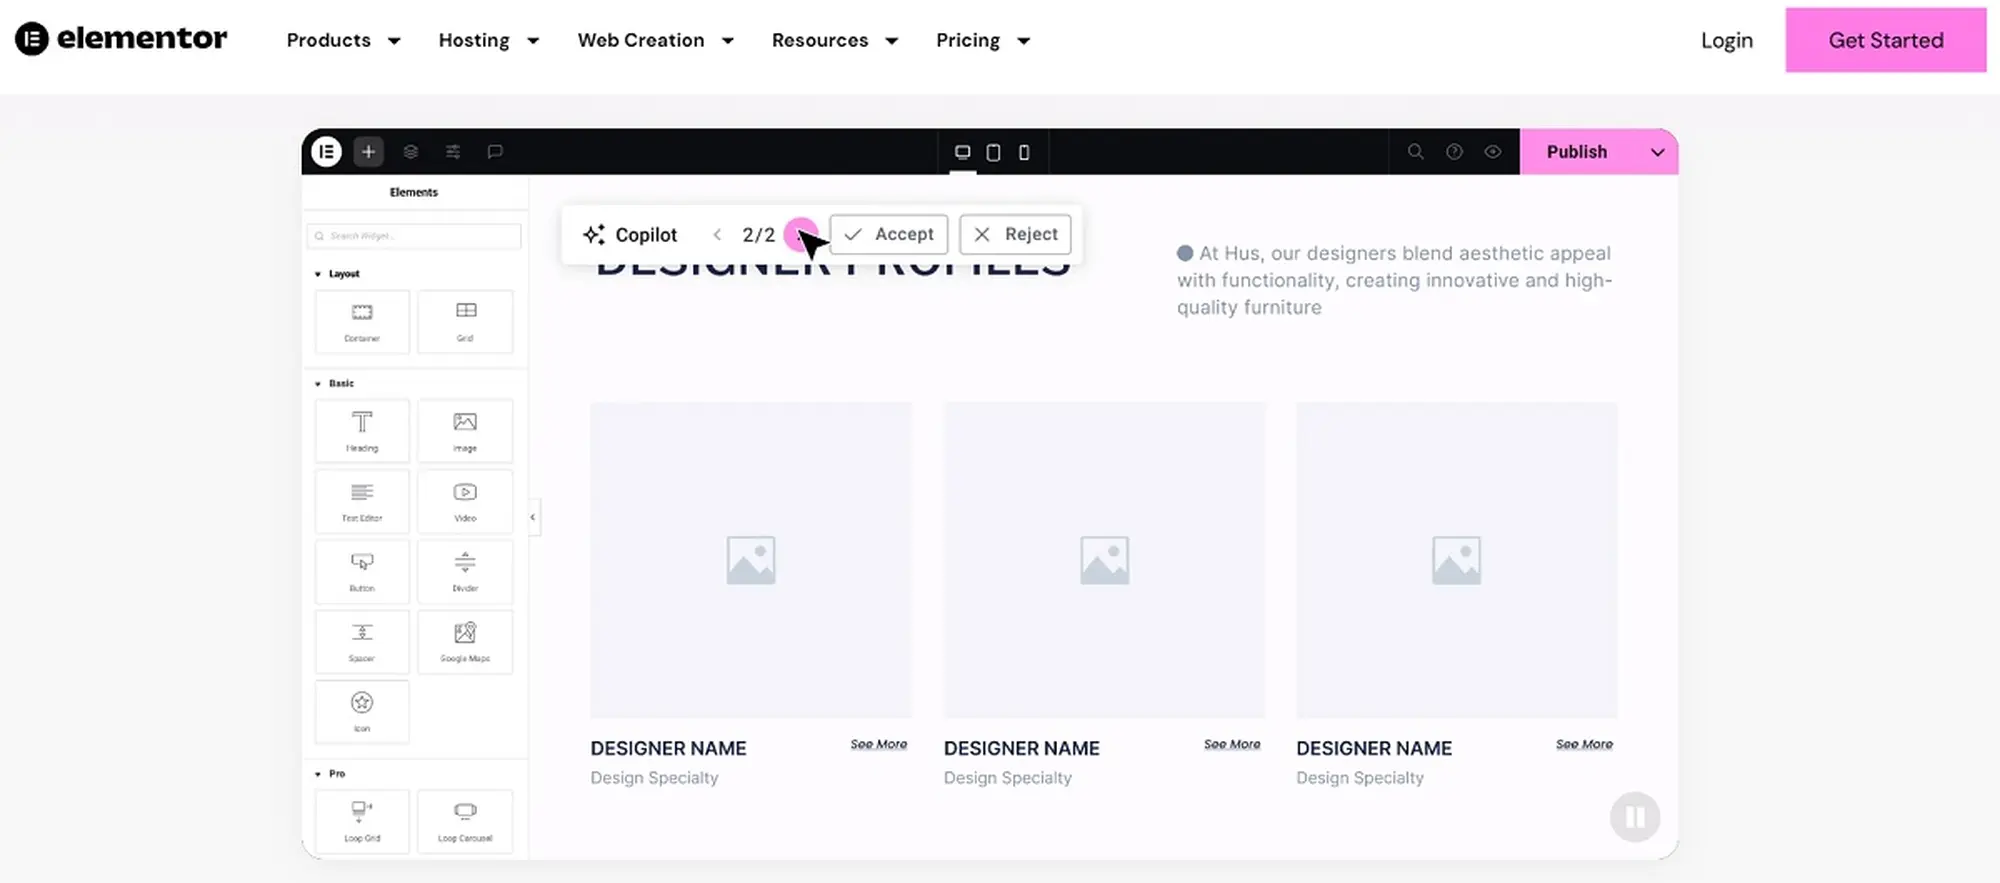Click the Elements panel title
Screen dimensions: 2000x883
point(414,192)
